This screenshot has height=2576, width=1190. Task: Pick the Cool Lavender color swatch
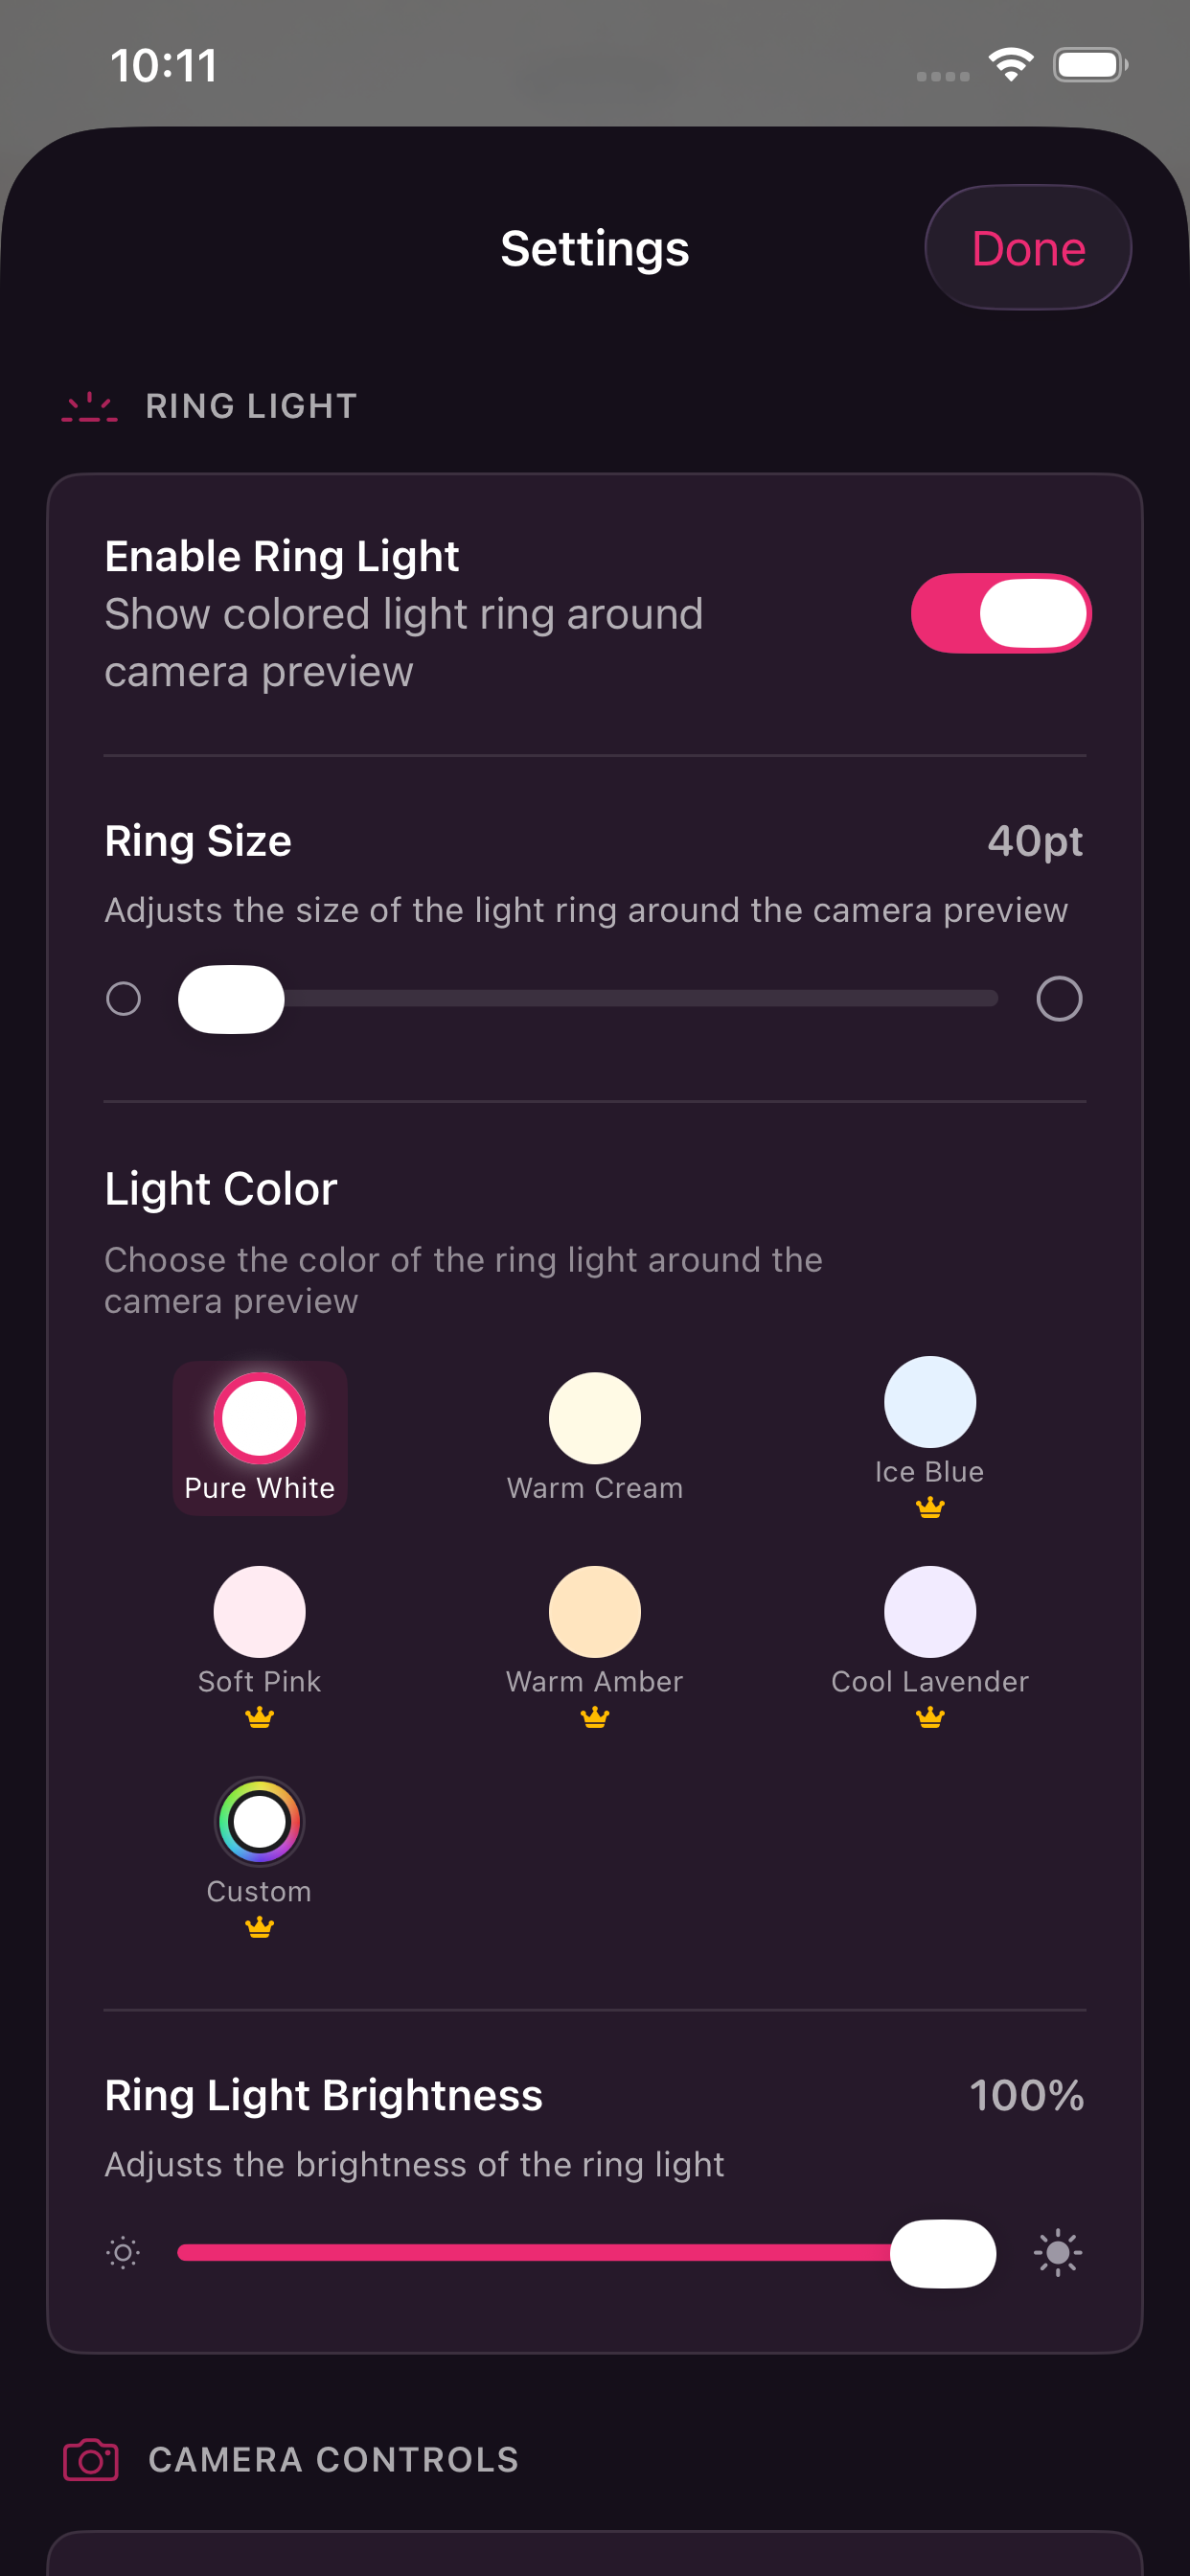[929, 1612]
